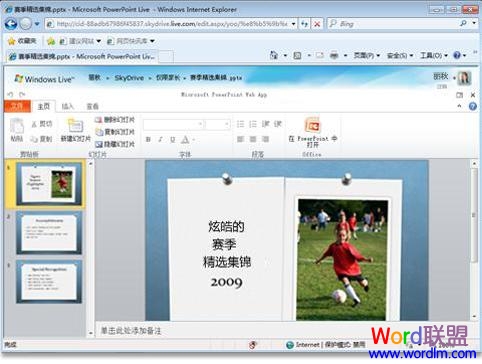Switch to the 插入 (Insert) ribbon tab
Image resolution: width=482 pixels, height=364 pixels.
point(67,106)
